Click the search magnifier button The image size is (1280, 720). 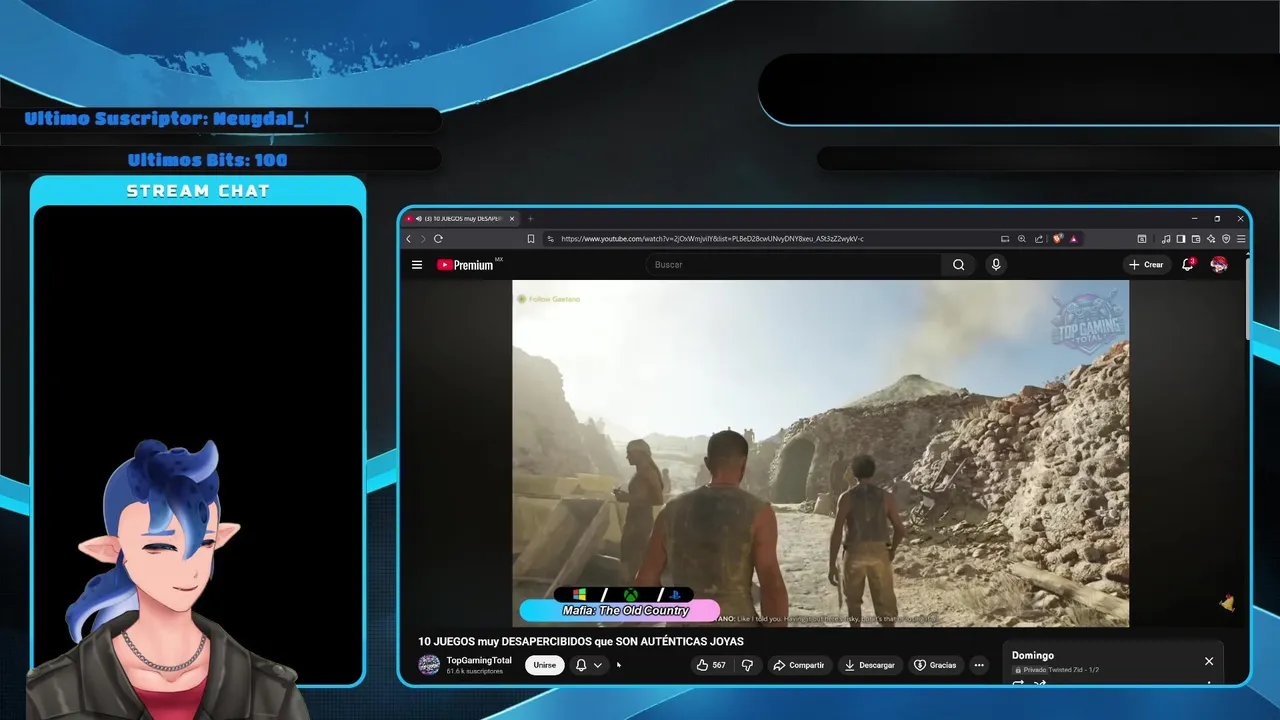coord(958,265)
